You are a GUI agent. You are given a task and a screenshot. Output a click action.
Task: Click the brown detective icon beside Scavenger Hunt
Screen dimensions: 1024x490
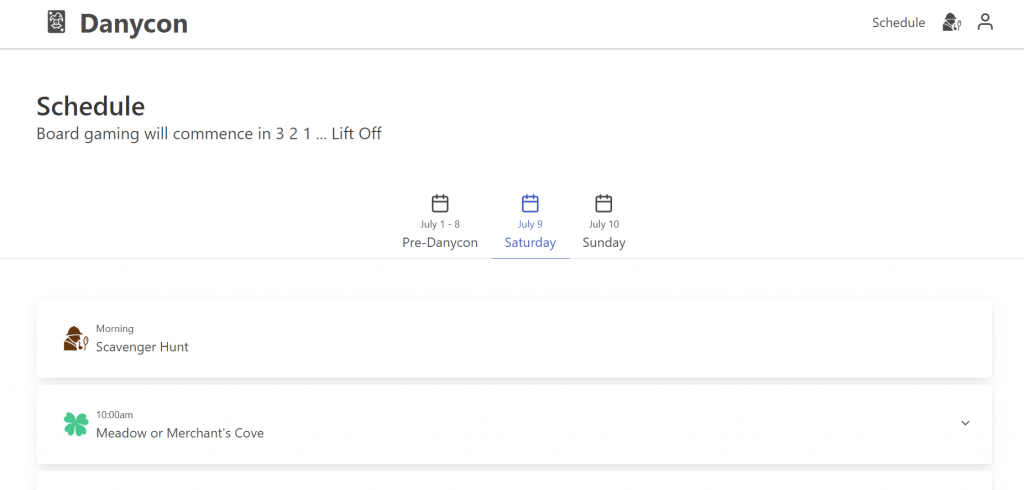pyautogui.click(x=76, y=338)
